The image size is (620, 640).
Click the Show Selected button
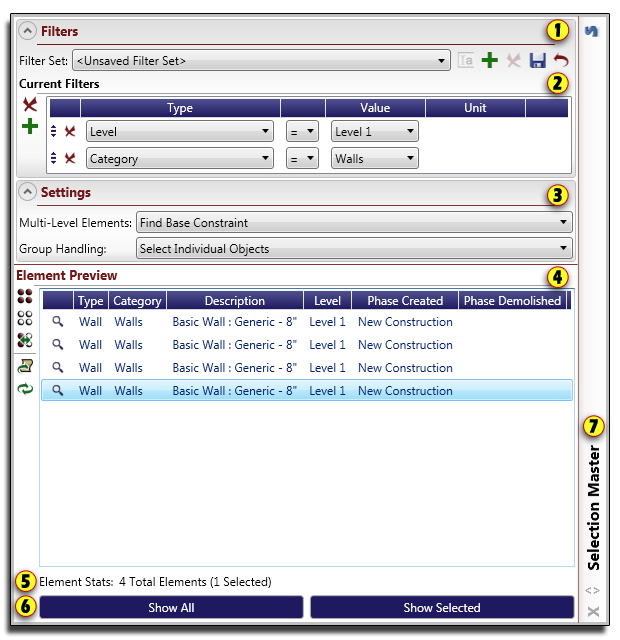tap(441, 607)
